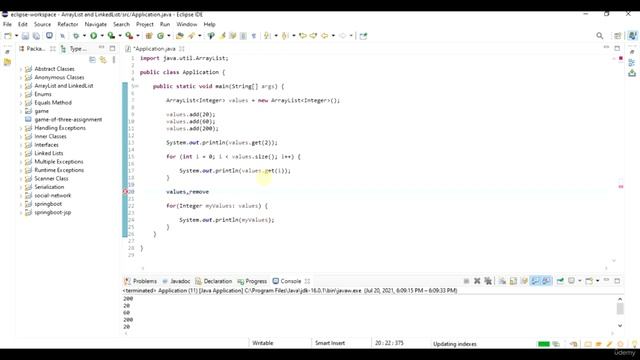
Task: Open the Open Console dropdown arrow
Action: 598,281
